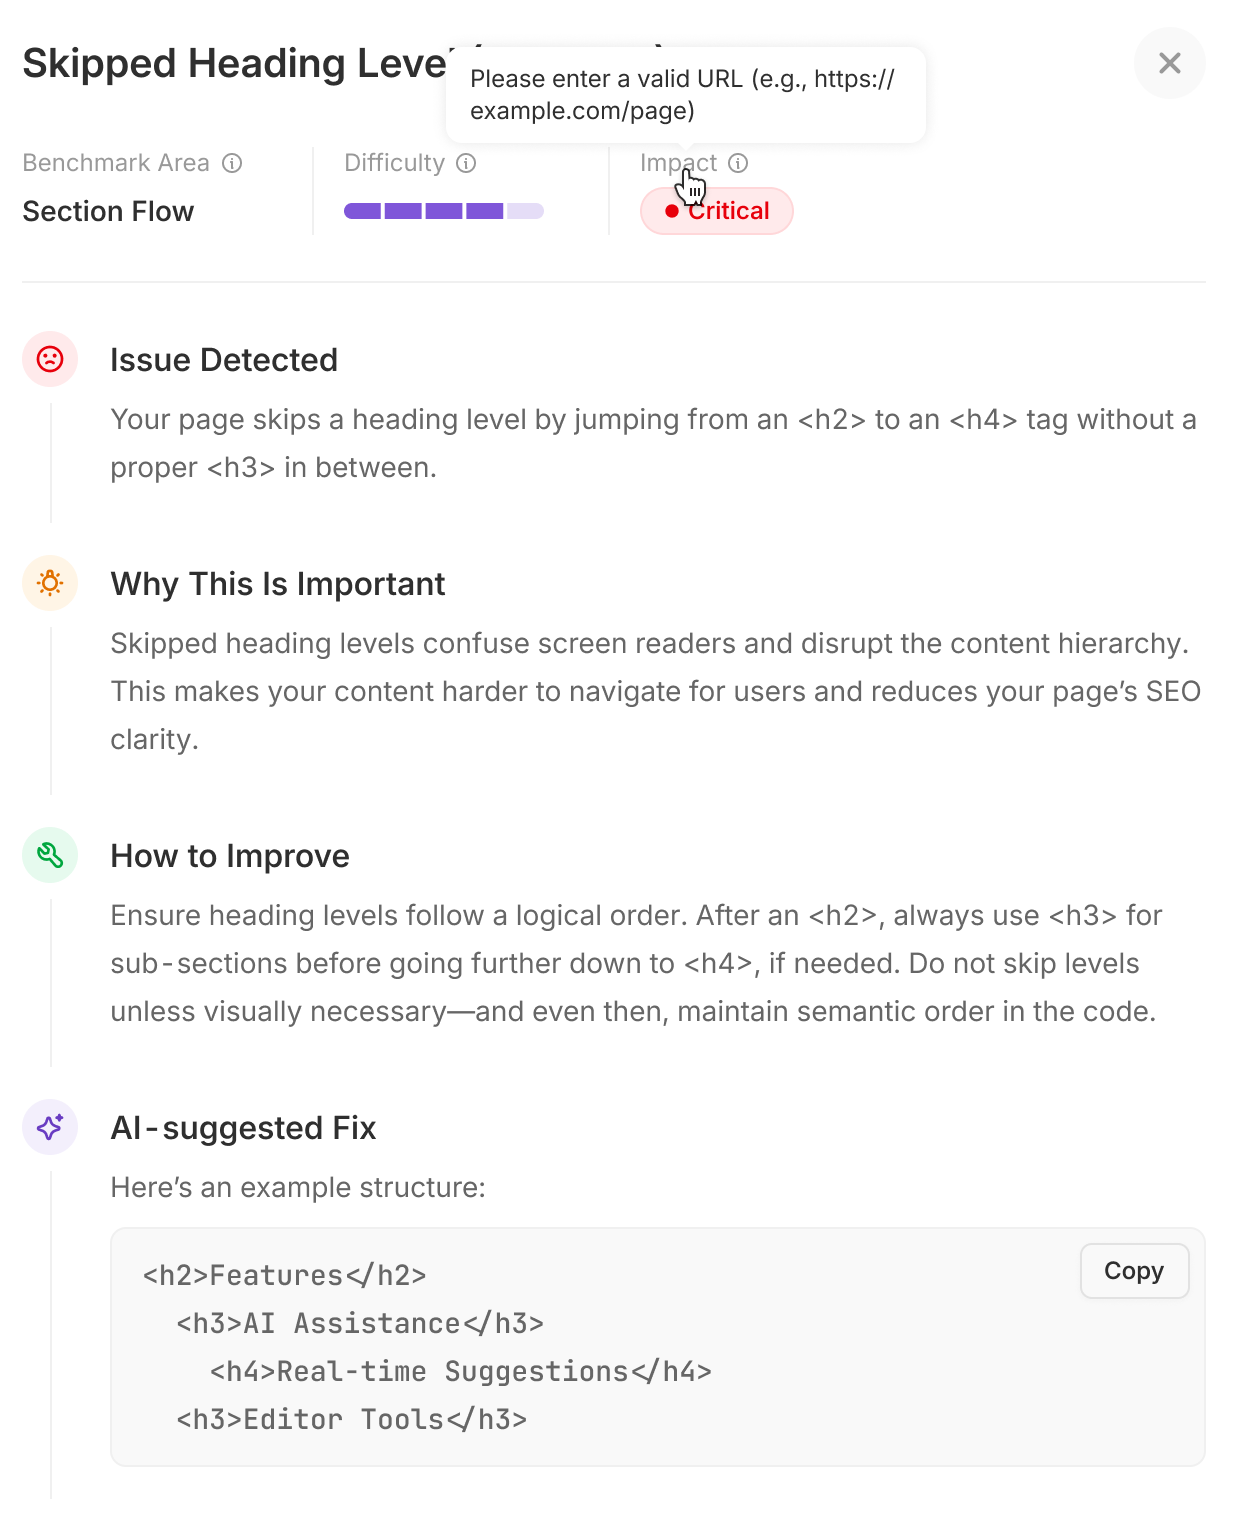1246x1517 pixels.
Task: Click the Skipped Heading Level title
Action: coord(230,62)
